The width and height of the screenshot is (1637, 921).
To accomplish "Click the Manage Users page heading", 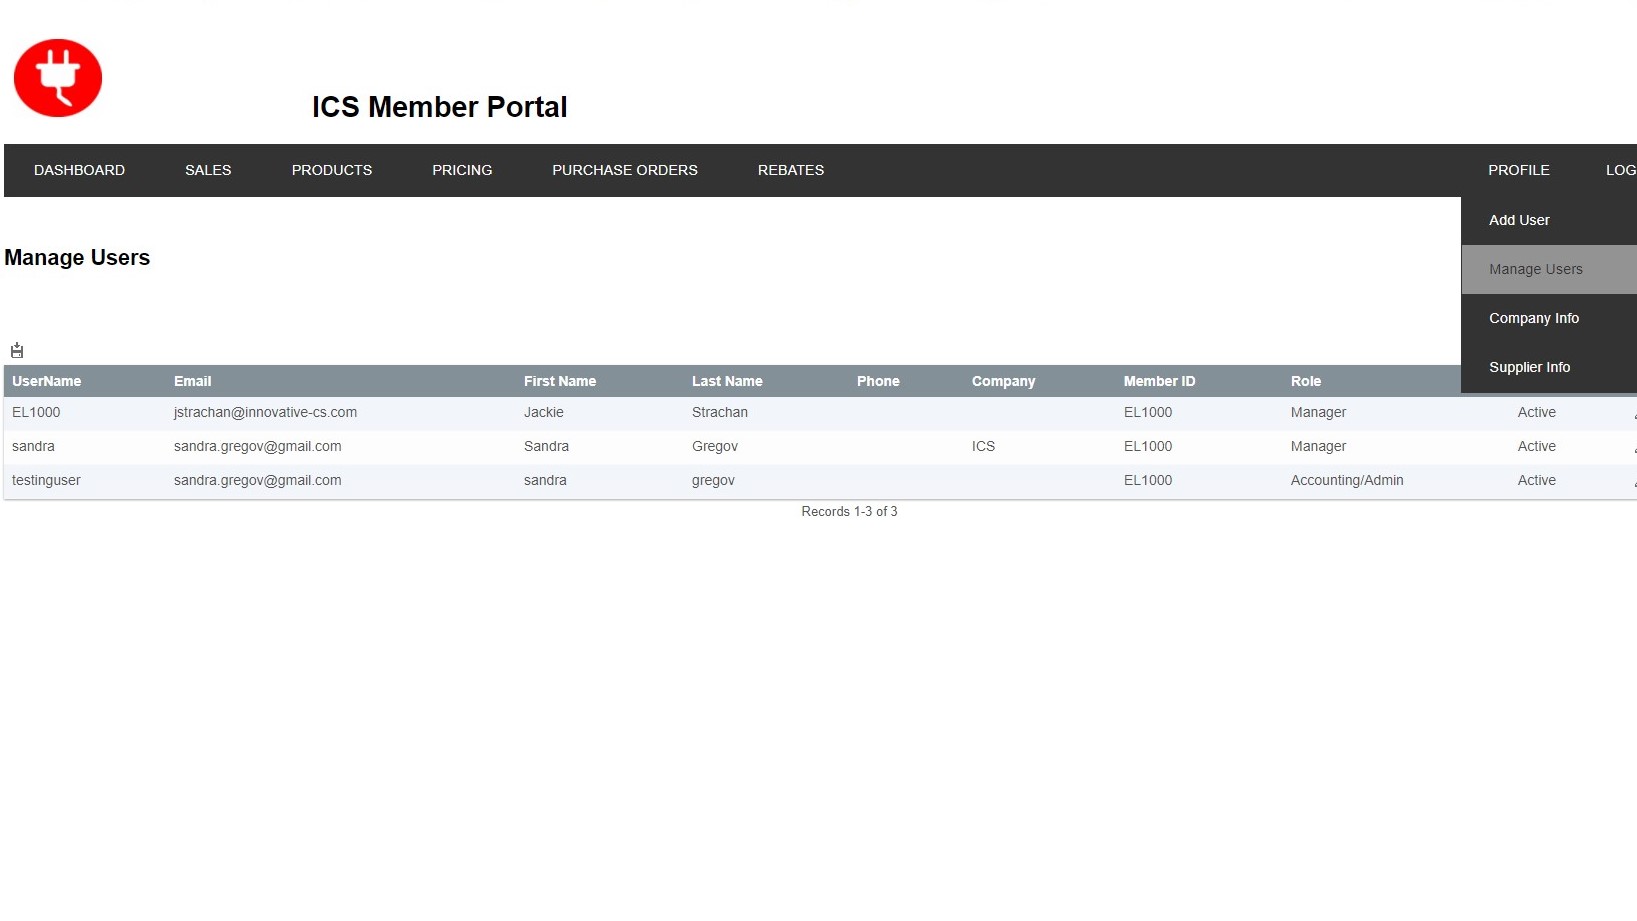I will point(77,258).
